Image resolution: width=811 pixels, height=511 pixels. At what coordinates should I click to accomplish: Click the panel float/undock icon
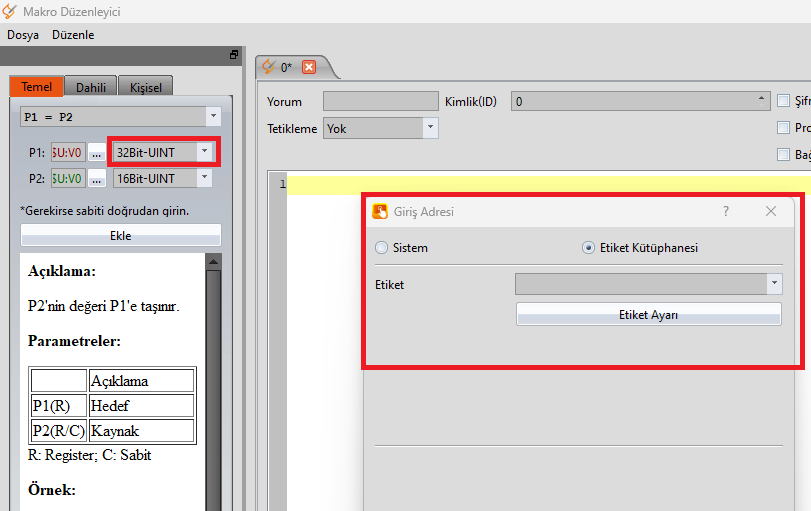pyautogui.click(x=234, y=54)
